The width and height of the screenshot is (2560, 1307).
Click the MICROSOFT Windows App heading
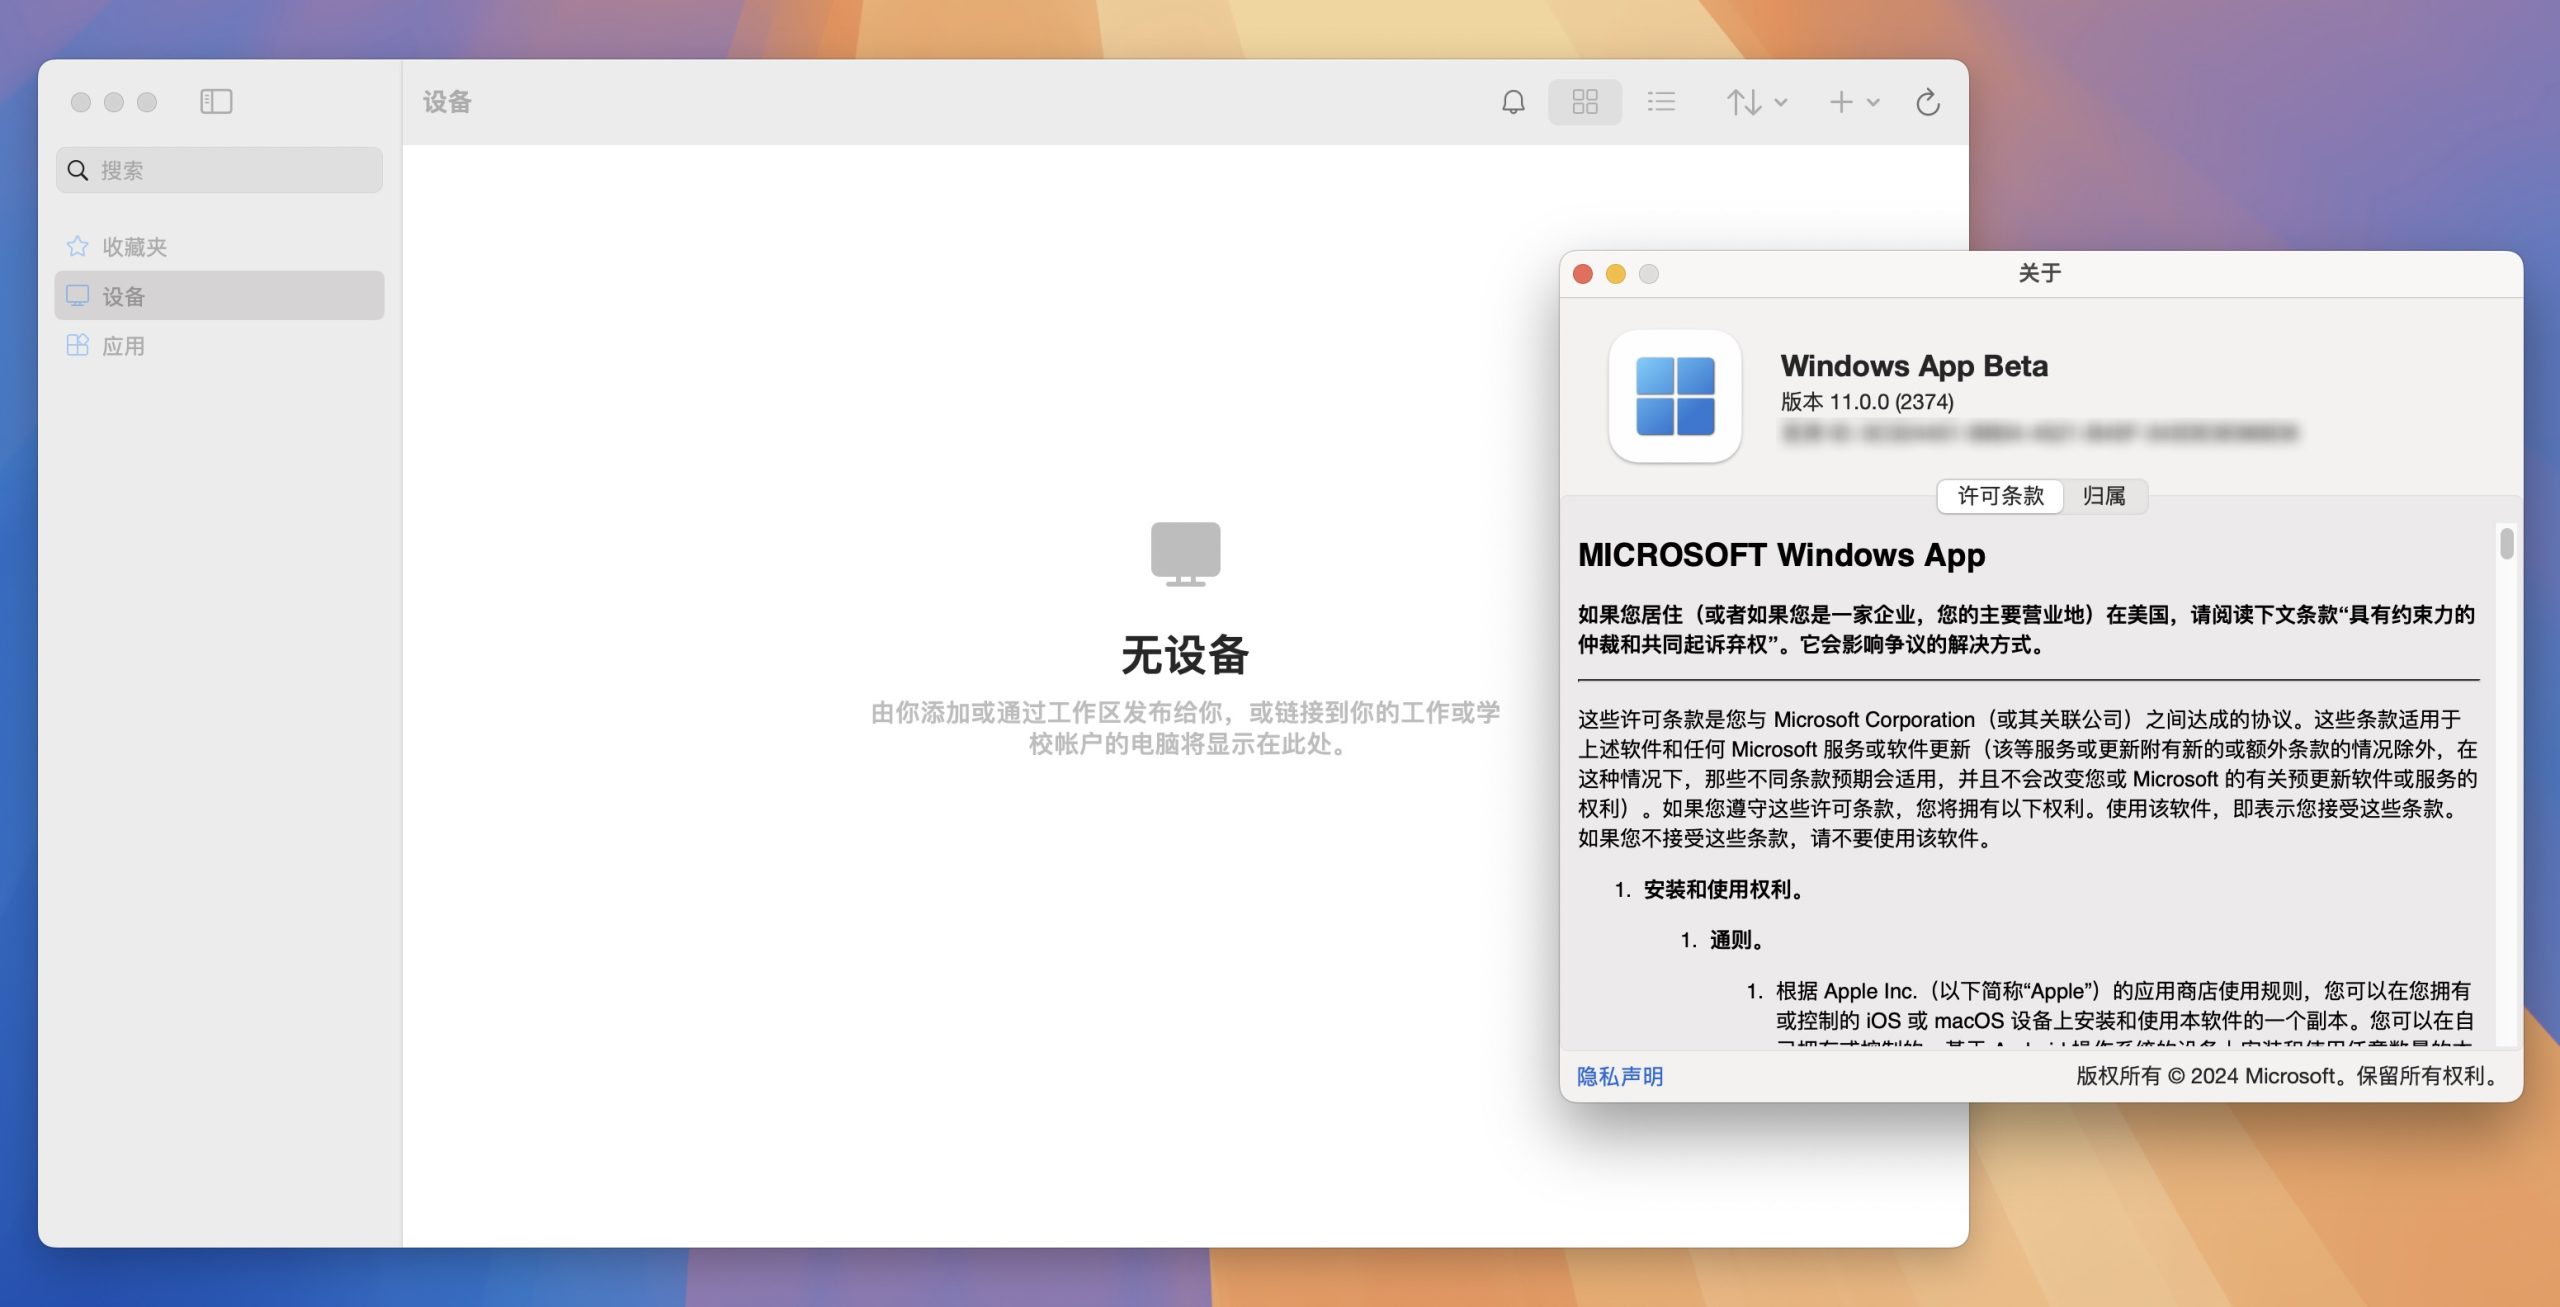point(1782,555)
